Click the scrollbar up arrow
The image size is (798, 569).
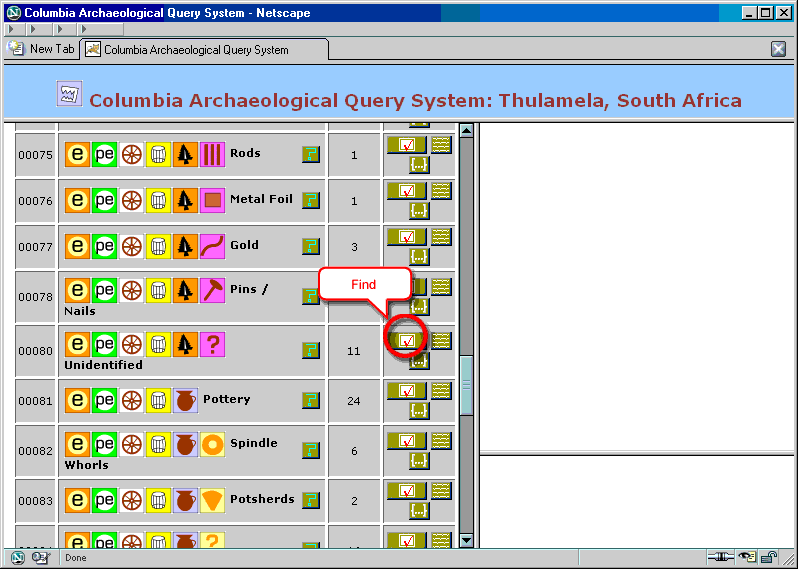(x=466, y=130)
